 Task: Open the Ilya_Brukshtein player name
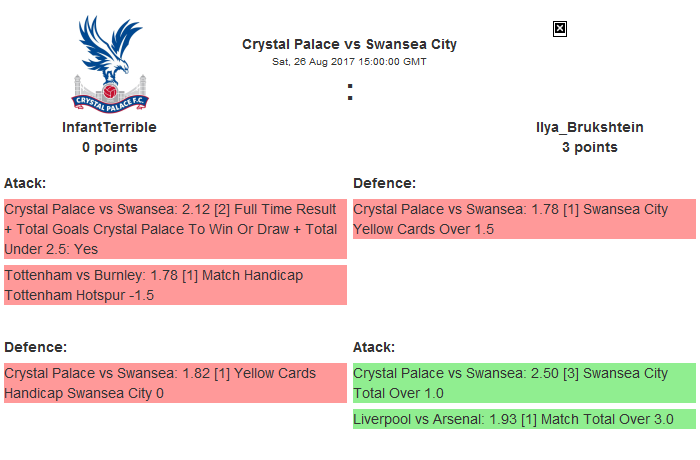click(x=589, y=127)
